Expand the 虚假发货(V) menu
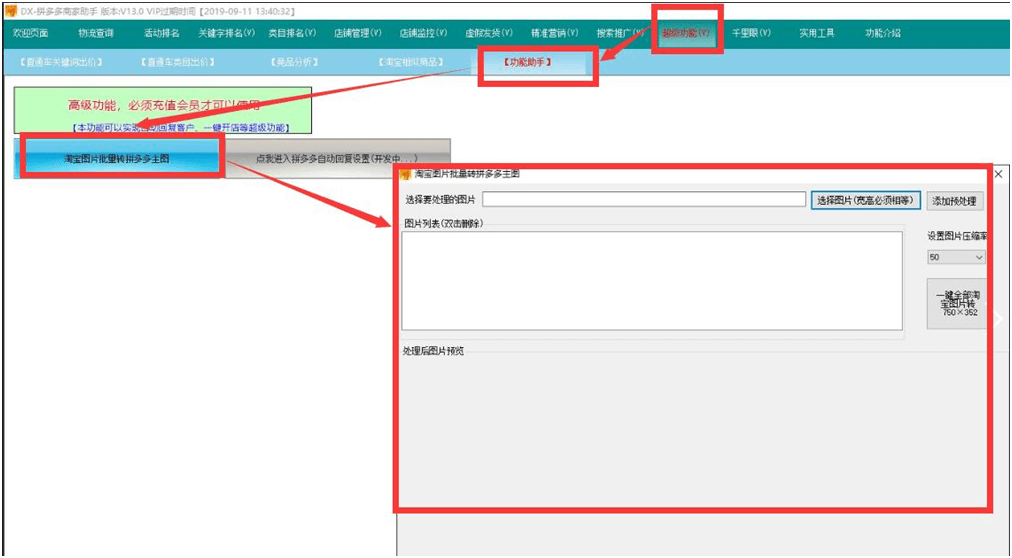The height and width of the screenshot is (558, 1012). [x=489, y=33]
